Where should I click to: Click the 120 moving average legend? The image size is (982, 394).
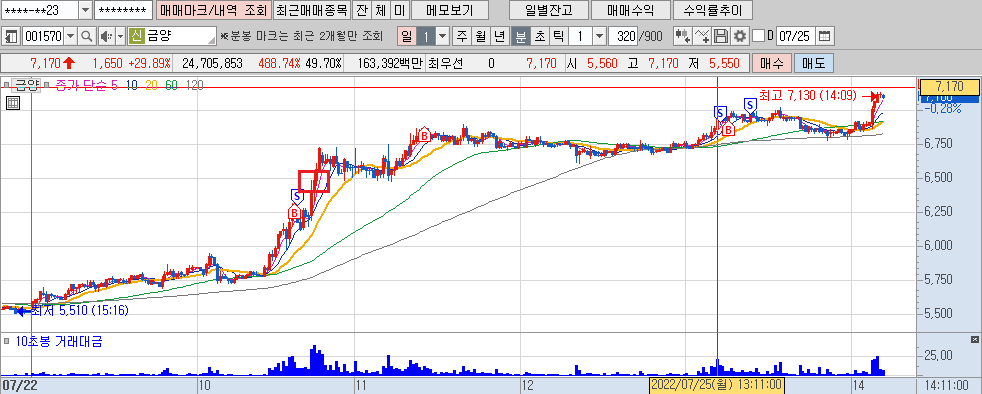point(195,85)
